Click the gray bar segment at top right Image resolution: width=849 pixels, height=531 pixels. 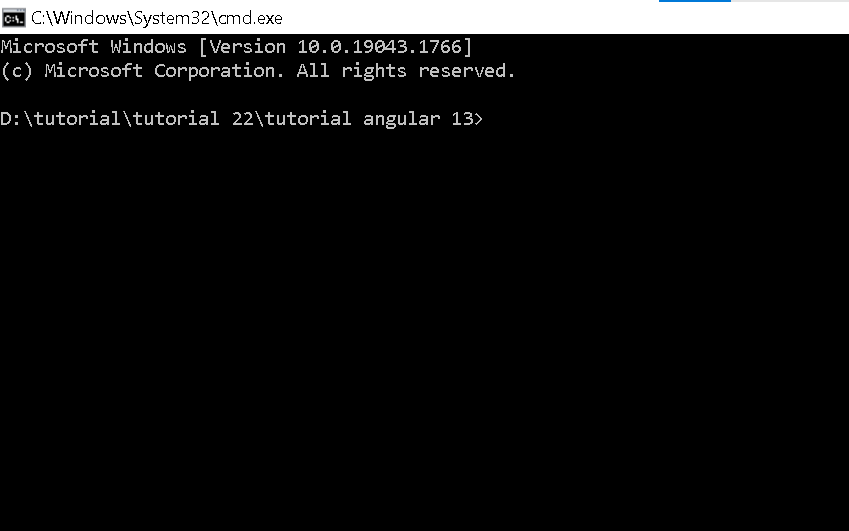click(790, 1)
